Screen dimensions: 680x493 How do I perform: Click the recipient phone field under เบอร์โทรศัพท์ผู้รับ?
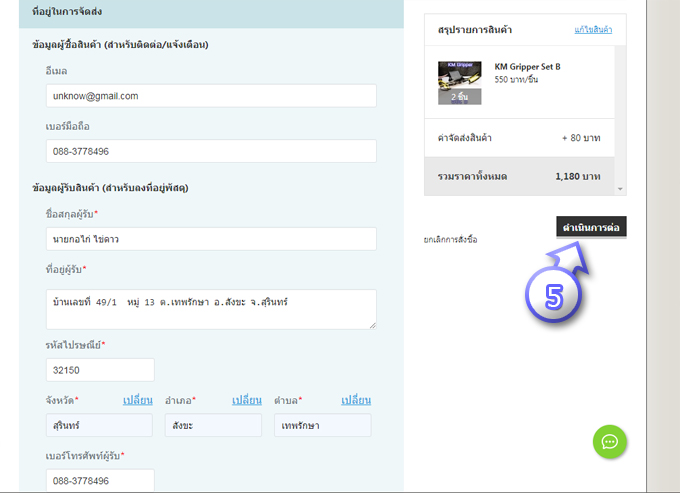point(100,480)
